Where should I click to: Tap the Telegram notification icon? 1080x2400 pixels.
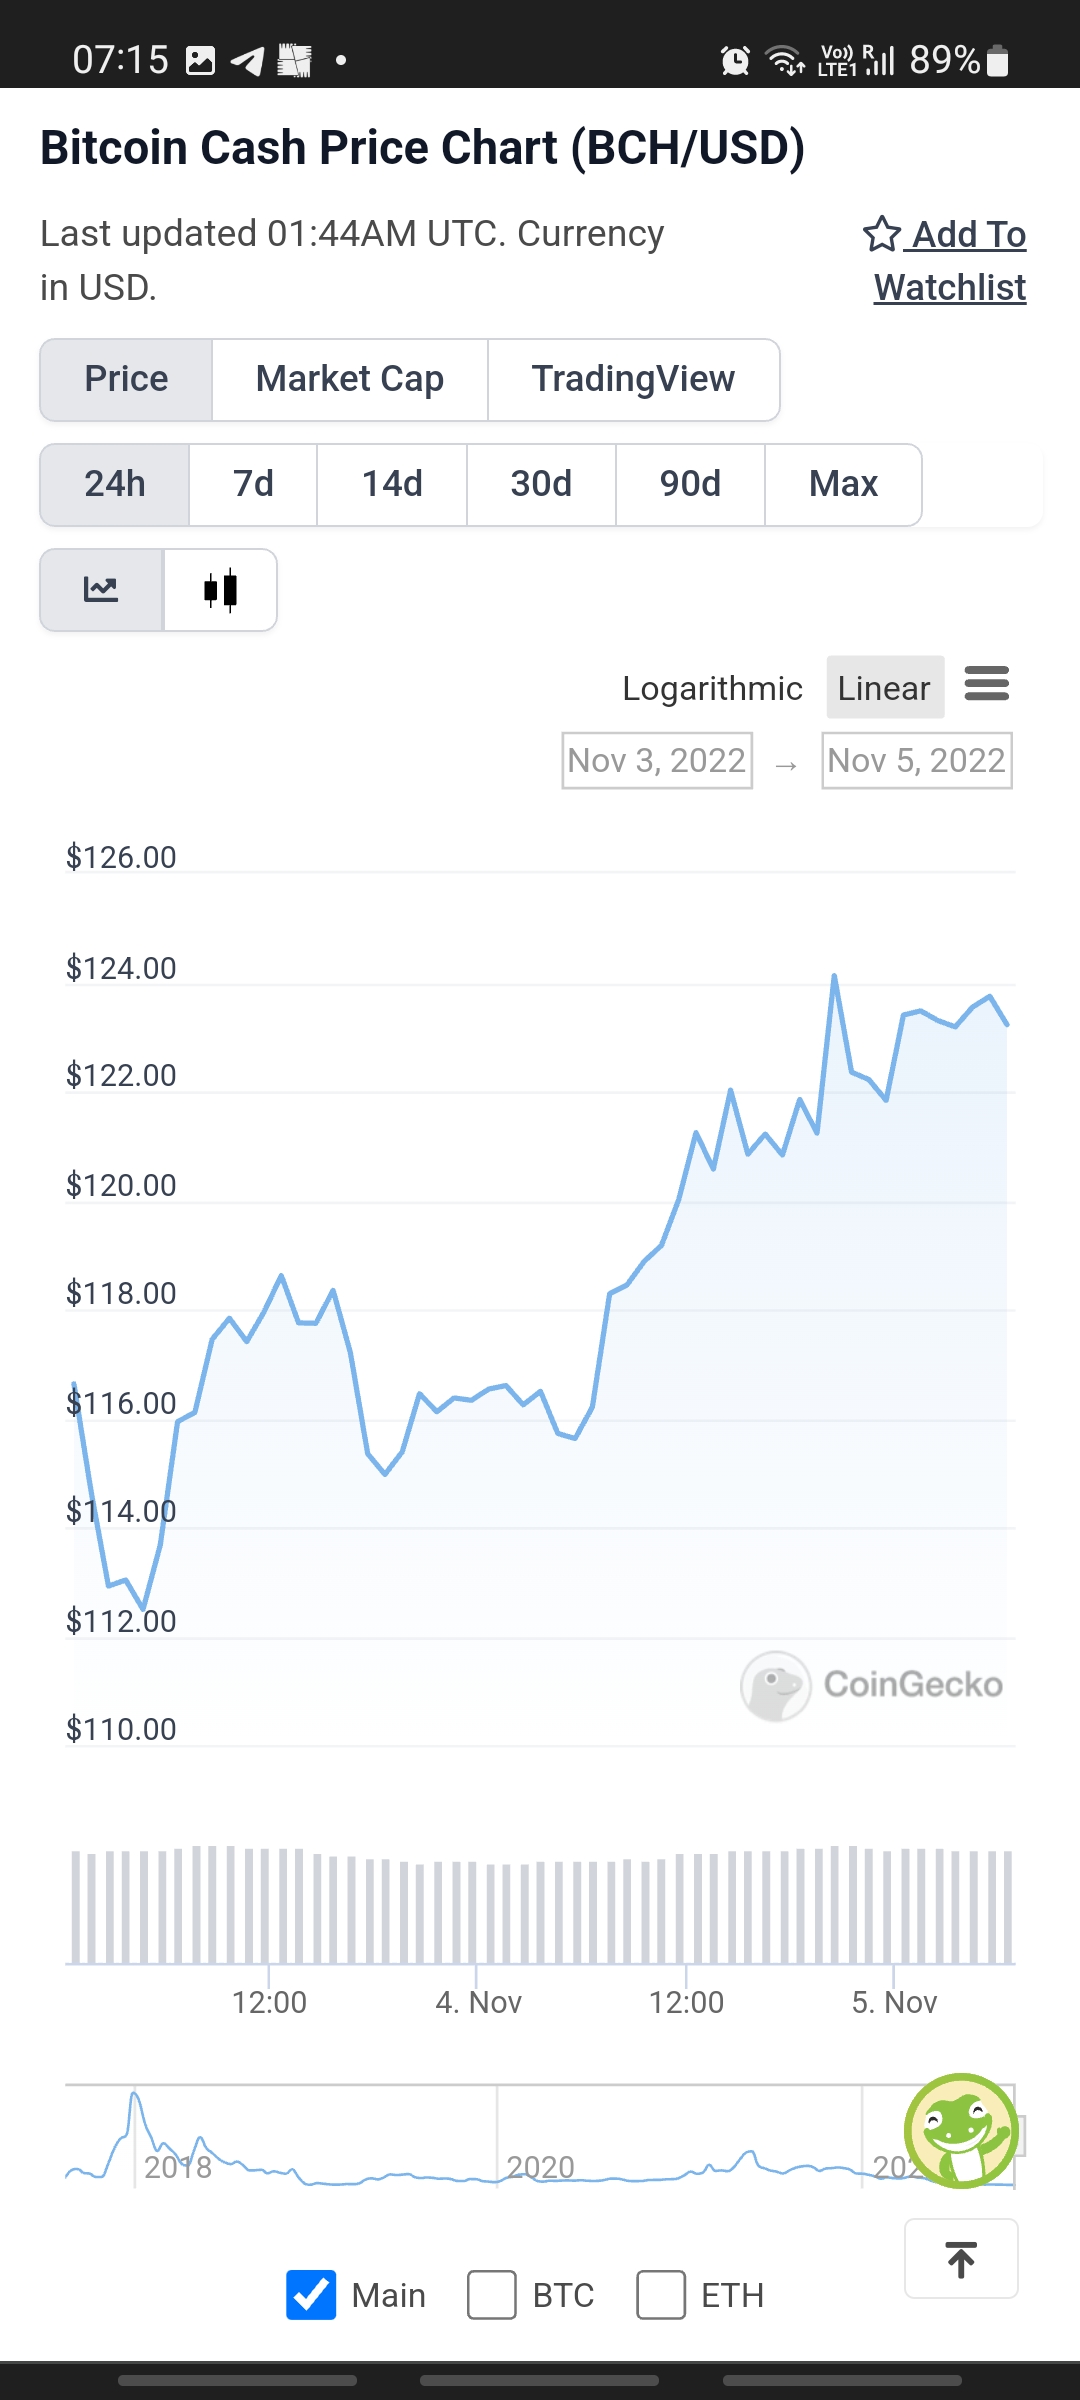tap(247, 61)
